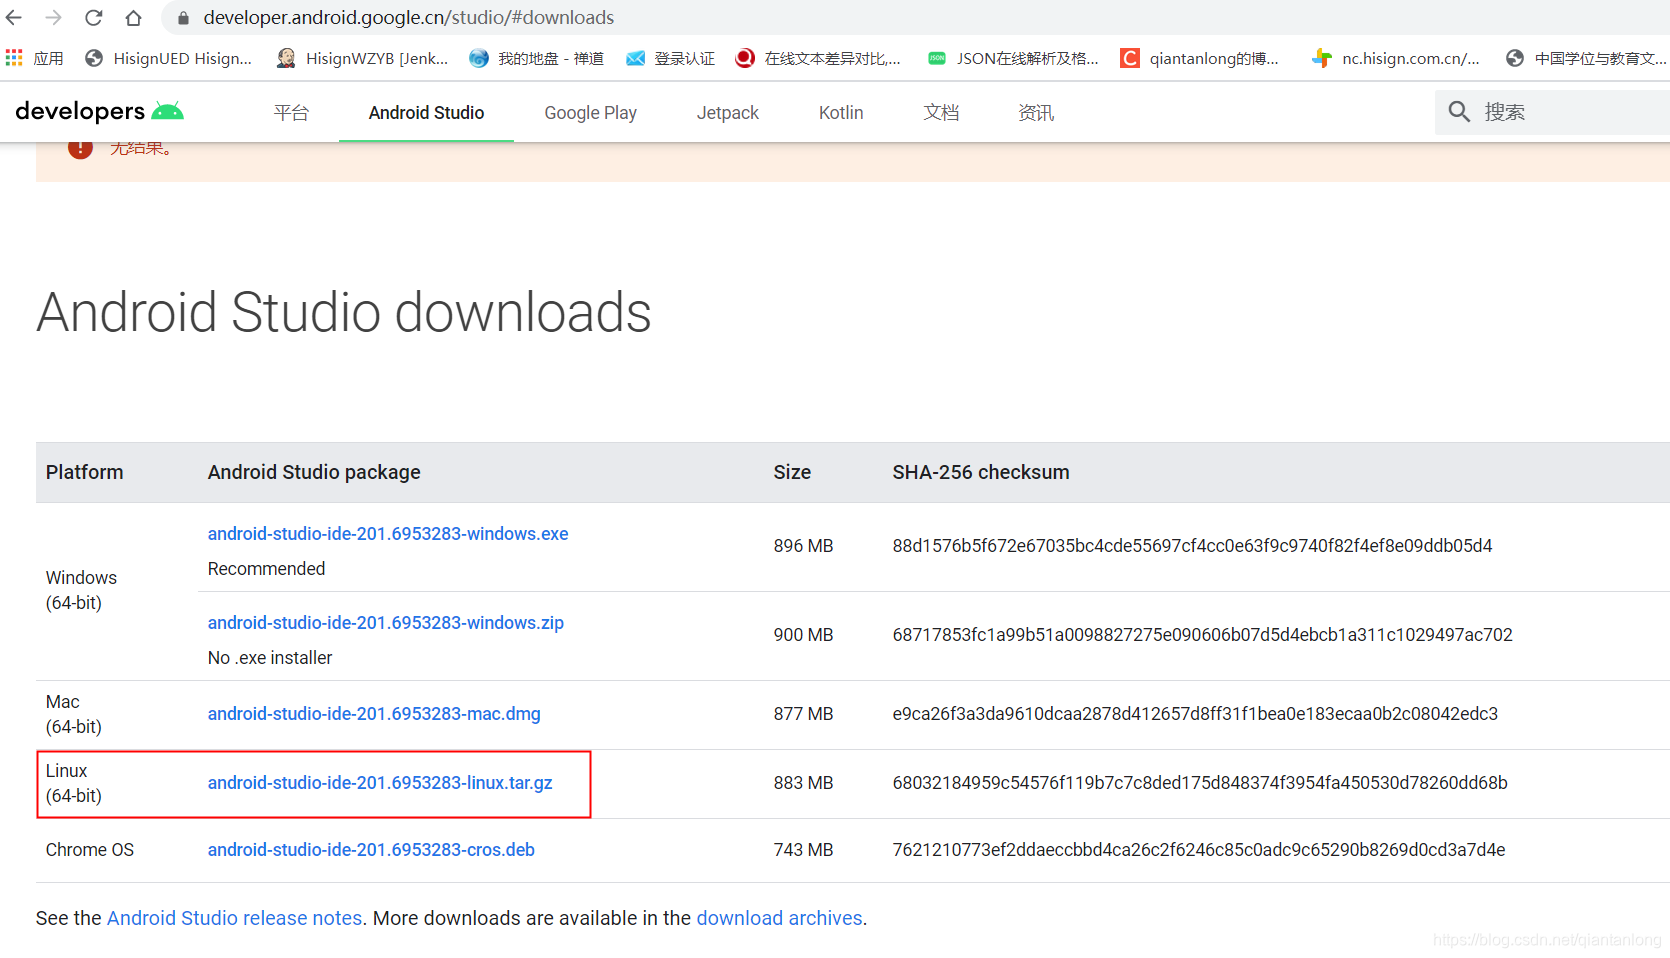Click the 743 MB size cell
This screenshot has height=958, width=1670.
click(803, 850)
